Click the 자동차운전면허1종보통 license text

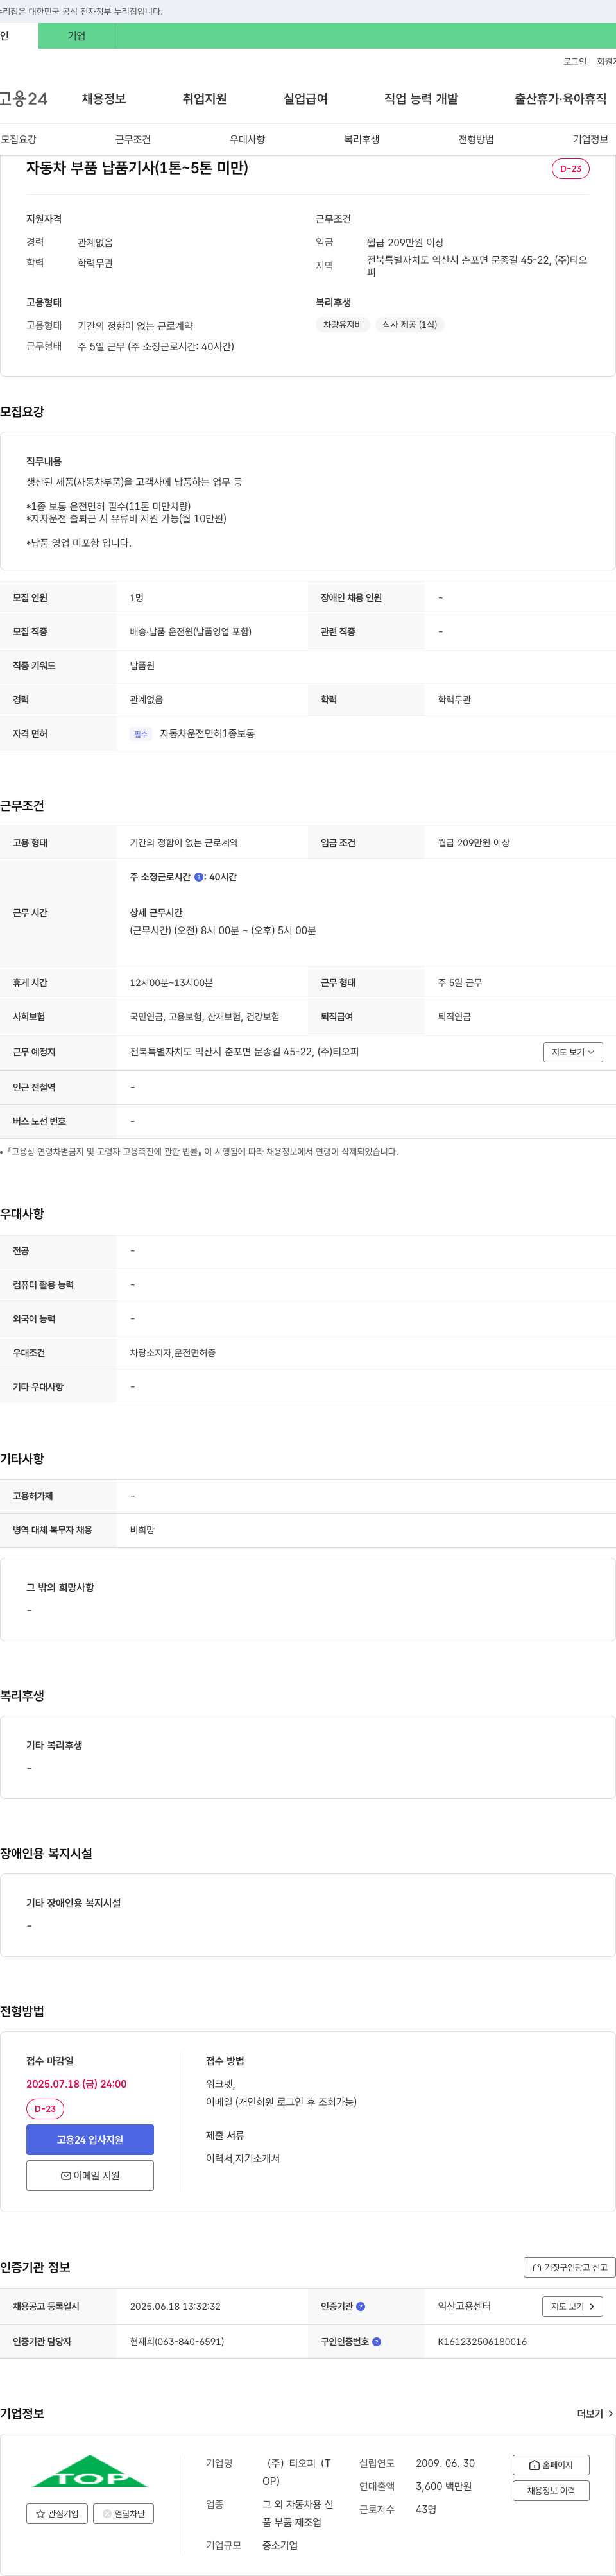tap(208, 734)
